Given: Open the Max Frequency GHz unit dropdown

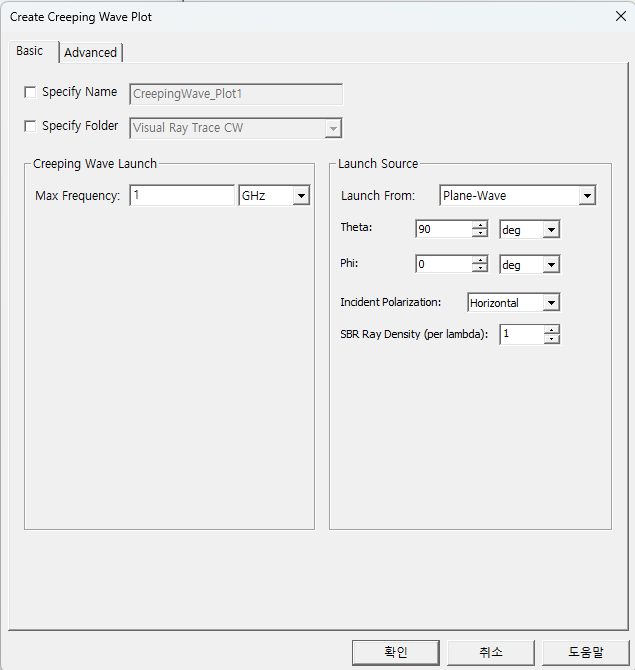Looking at the screenshot, I should [301, 197].
